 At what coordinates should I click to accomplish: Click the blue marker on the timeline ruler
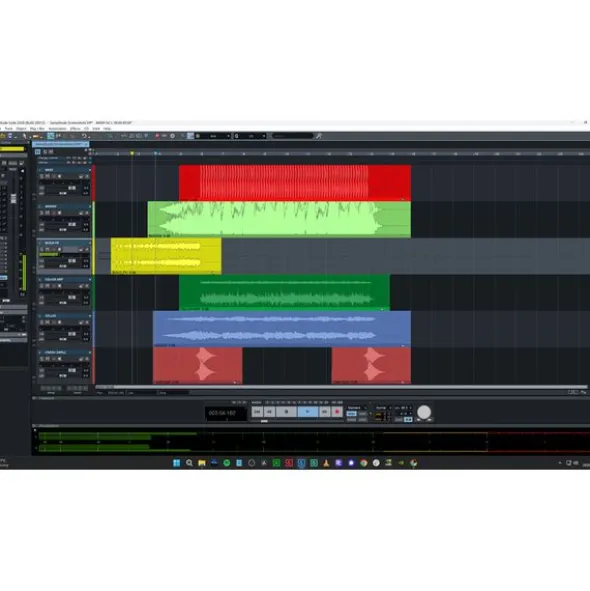click(155, 153)
